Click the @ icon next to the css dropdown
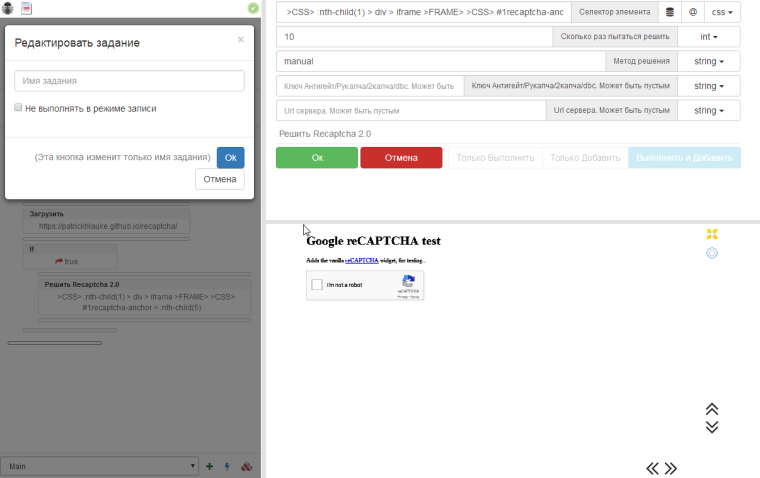The height and width of the screenshot is (478, 760). (692, 12)
